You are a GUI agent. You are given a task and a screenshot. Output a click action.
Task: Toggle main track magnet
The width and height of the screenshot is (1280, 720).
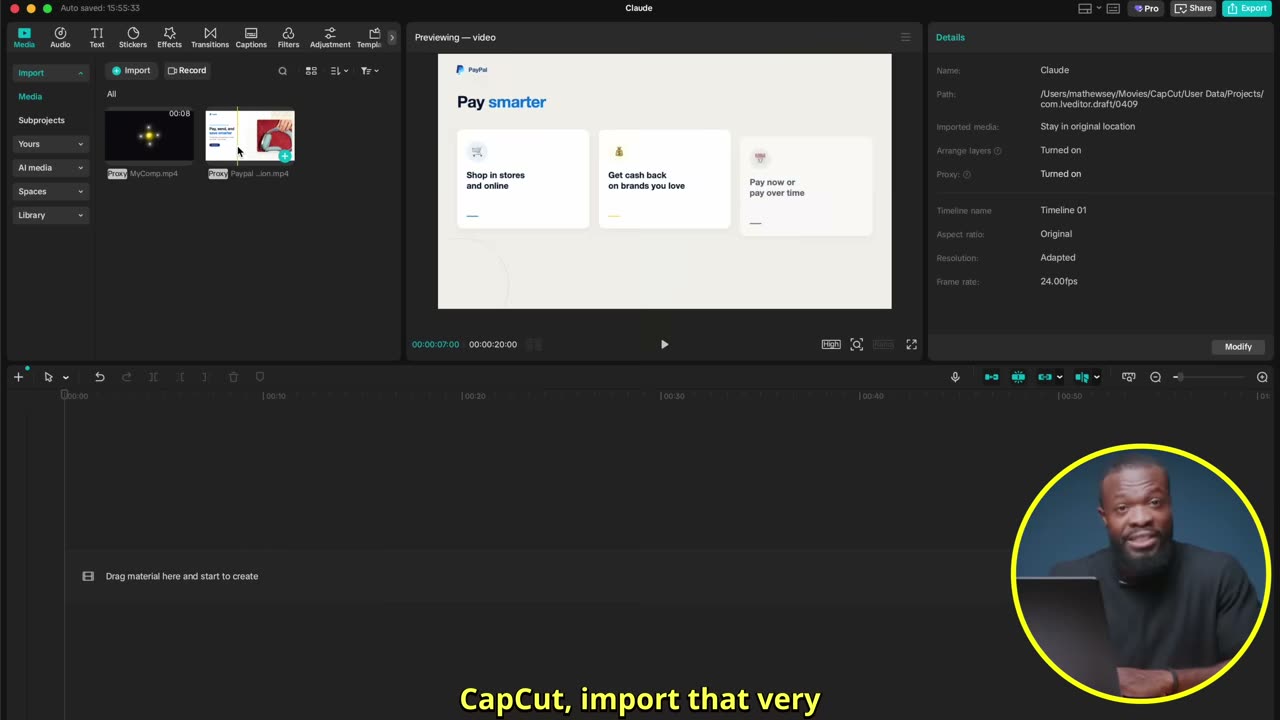point(992,377)
